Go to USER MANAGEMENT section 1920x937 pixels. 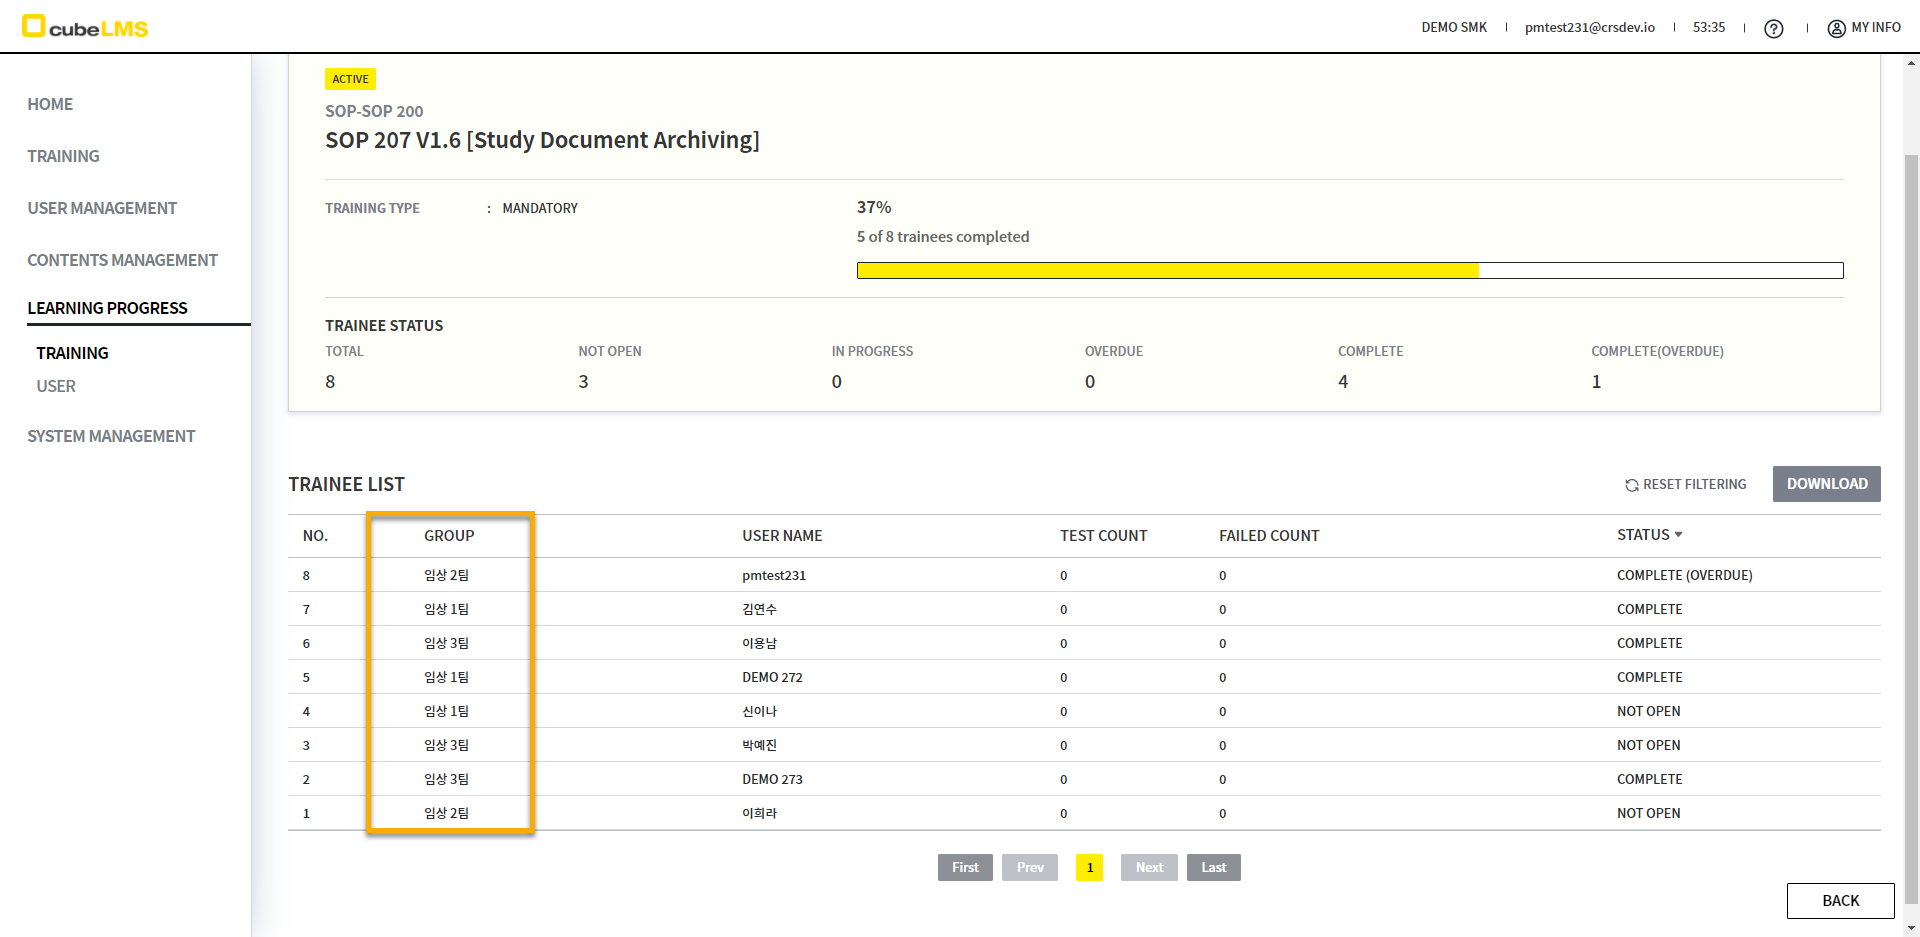102,208
